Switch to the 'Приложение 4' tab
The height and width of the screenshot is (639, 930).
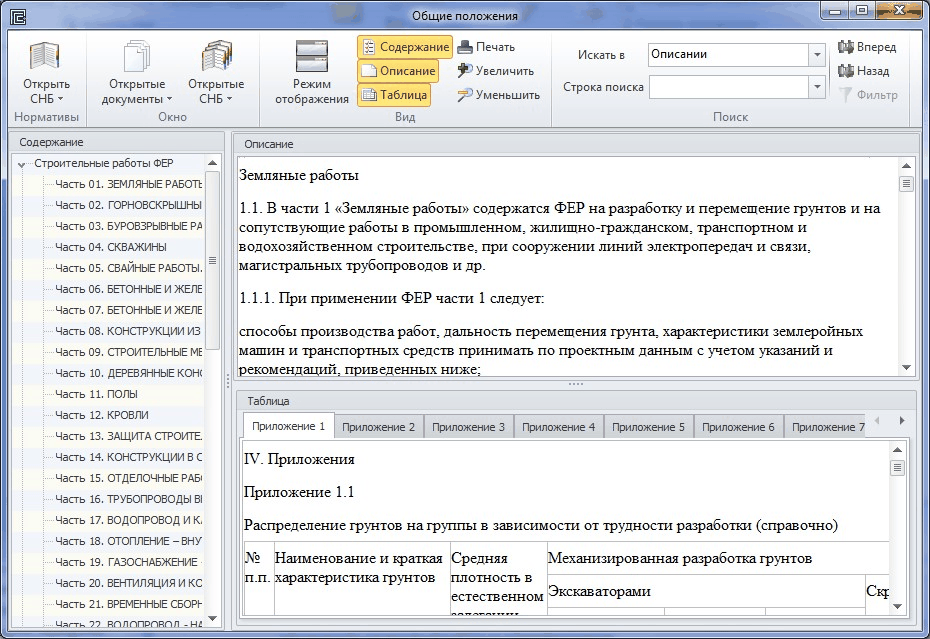click(x=559, y=427)
